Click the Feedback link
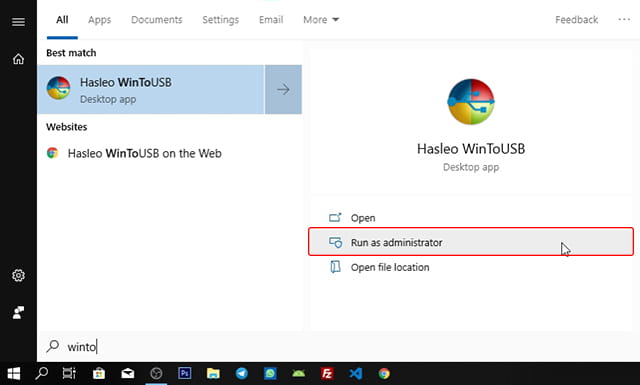Viewport: 640px width, 385px height. click(x=576, y=20)
